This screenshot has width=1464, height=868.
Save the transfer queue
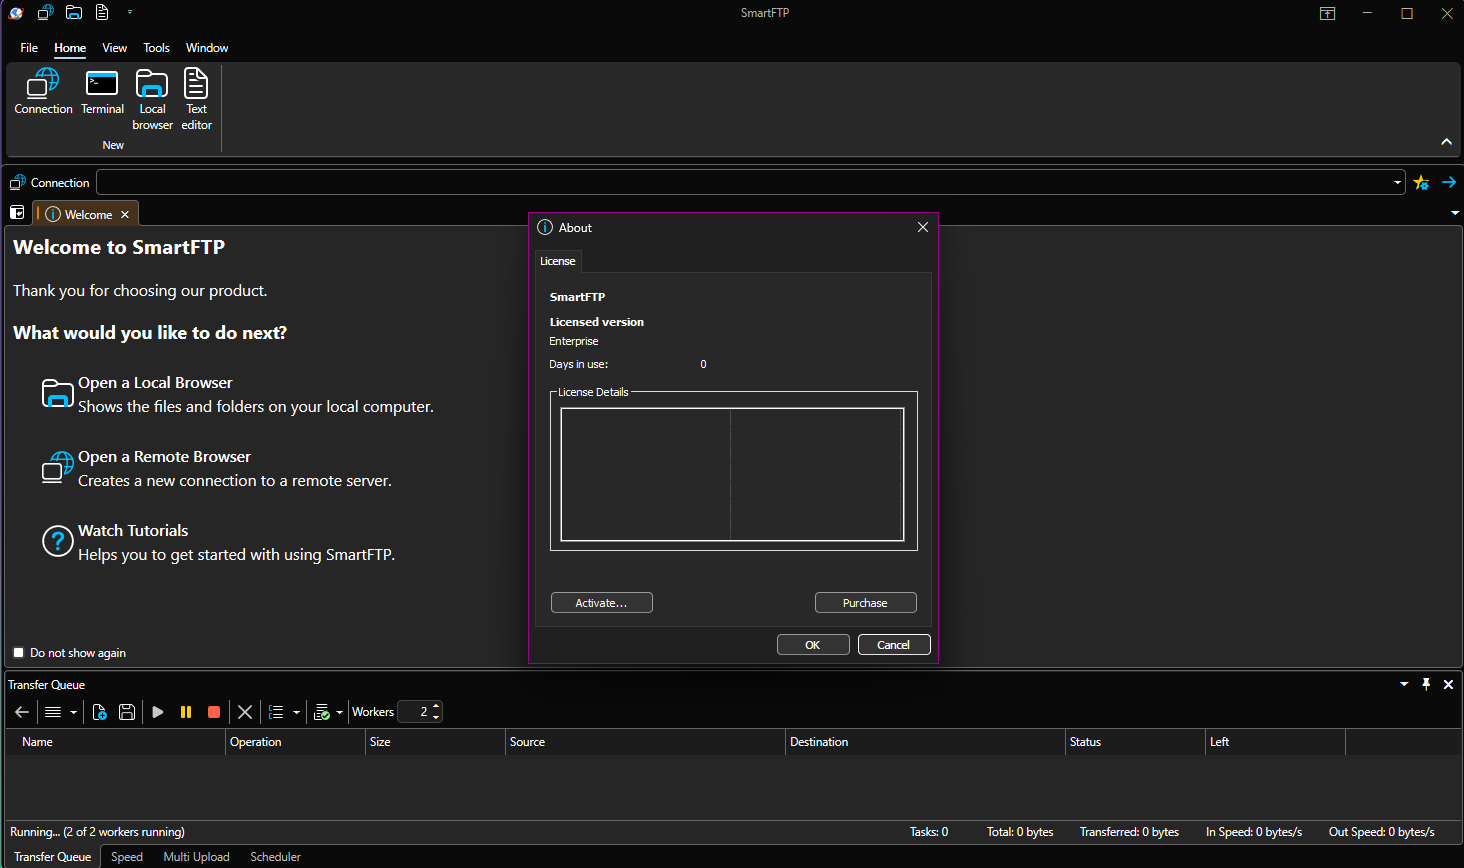127,712
